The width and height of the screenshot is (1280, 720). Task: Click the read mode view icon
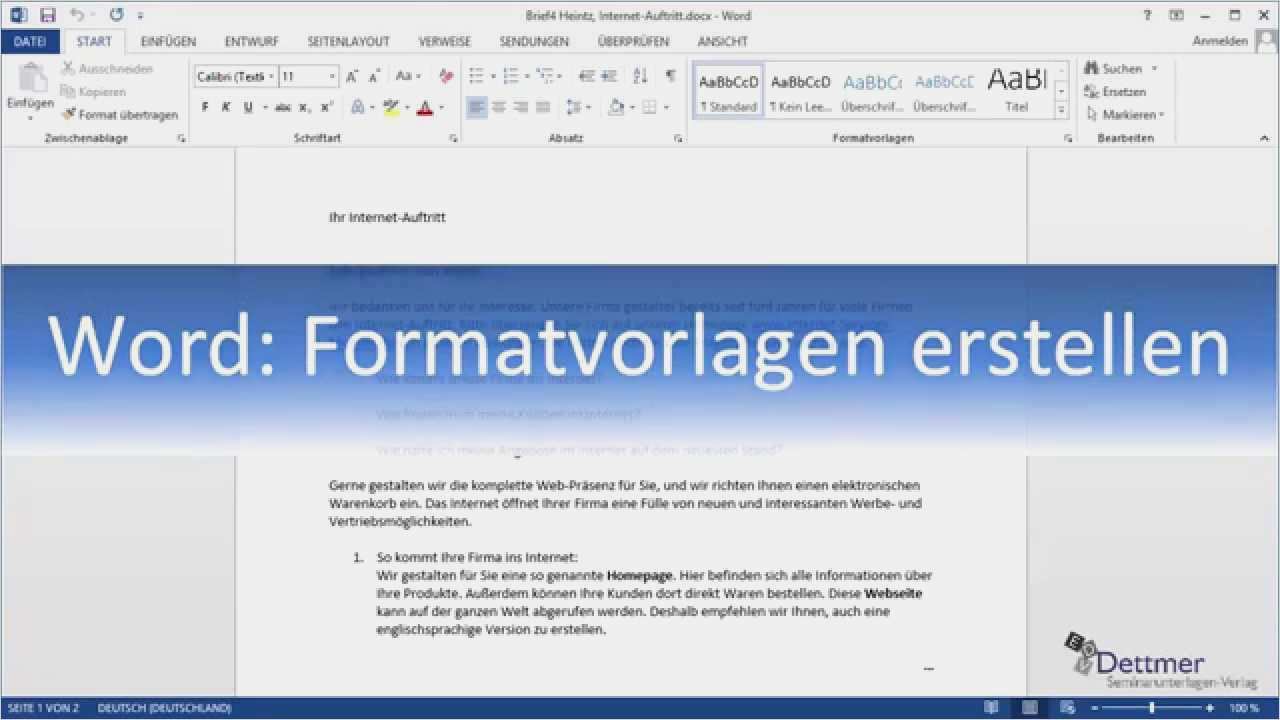(x=991, y=708)
